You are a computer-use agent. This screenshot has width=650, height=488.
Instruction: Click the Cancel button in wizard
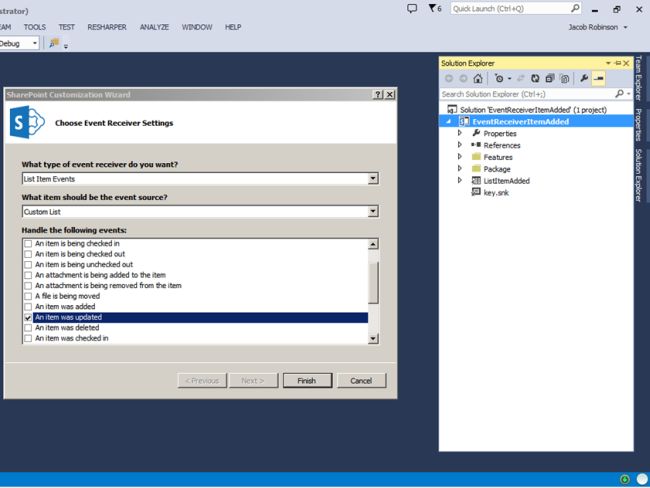pos(361,380)
